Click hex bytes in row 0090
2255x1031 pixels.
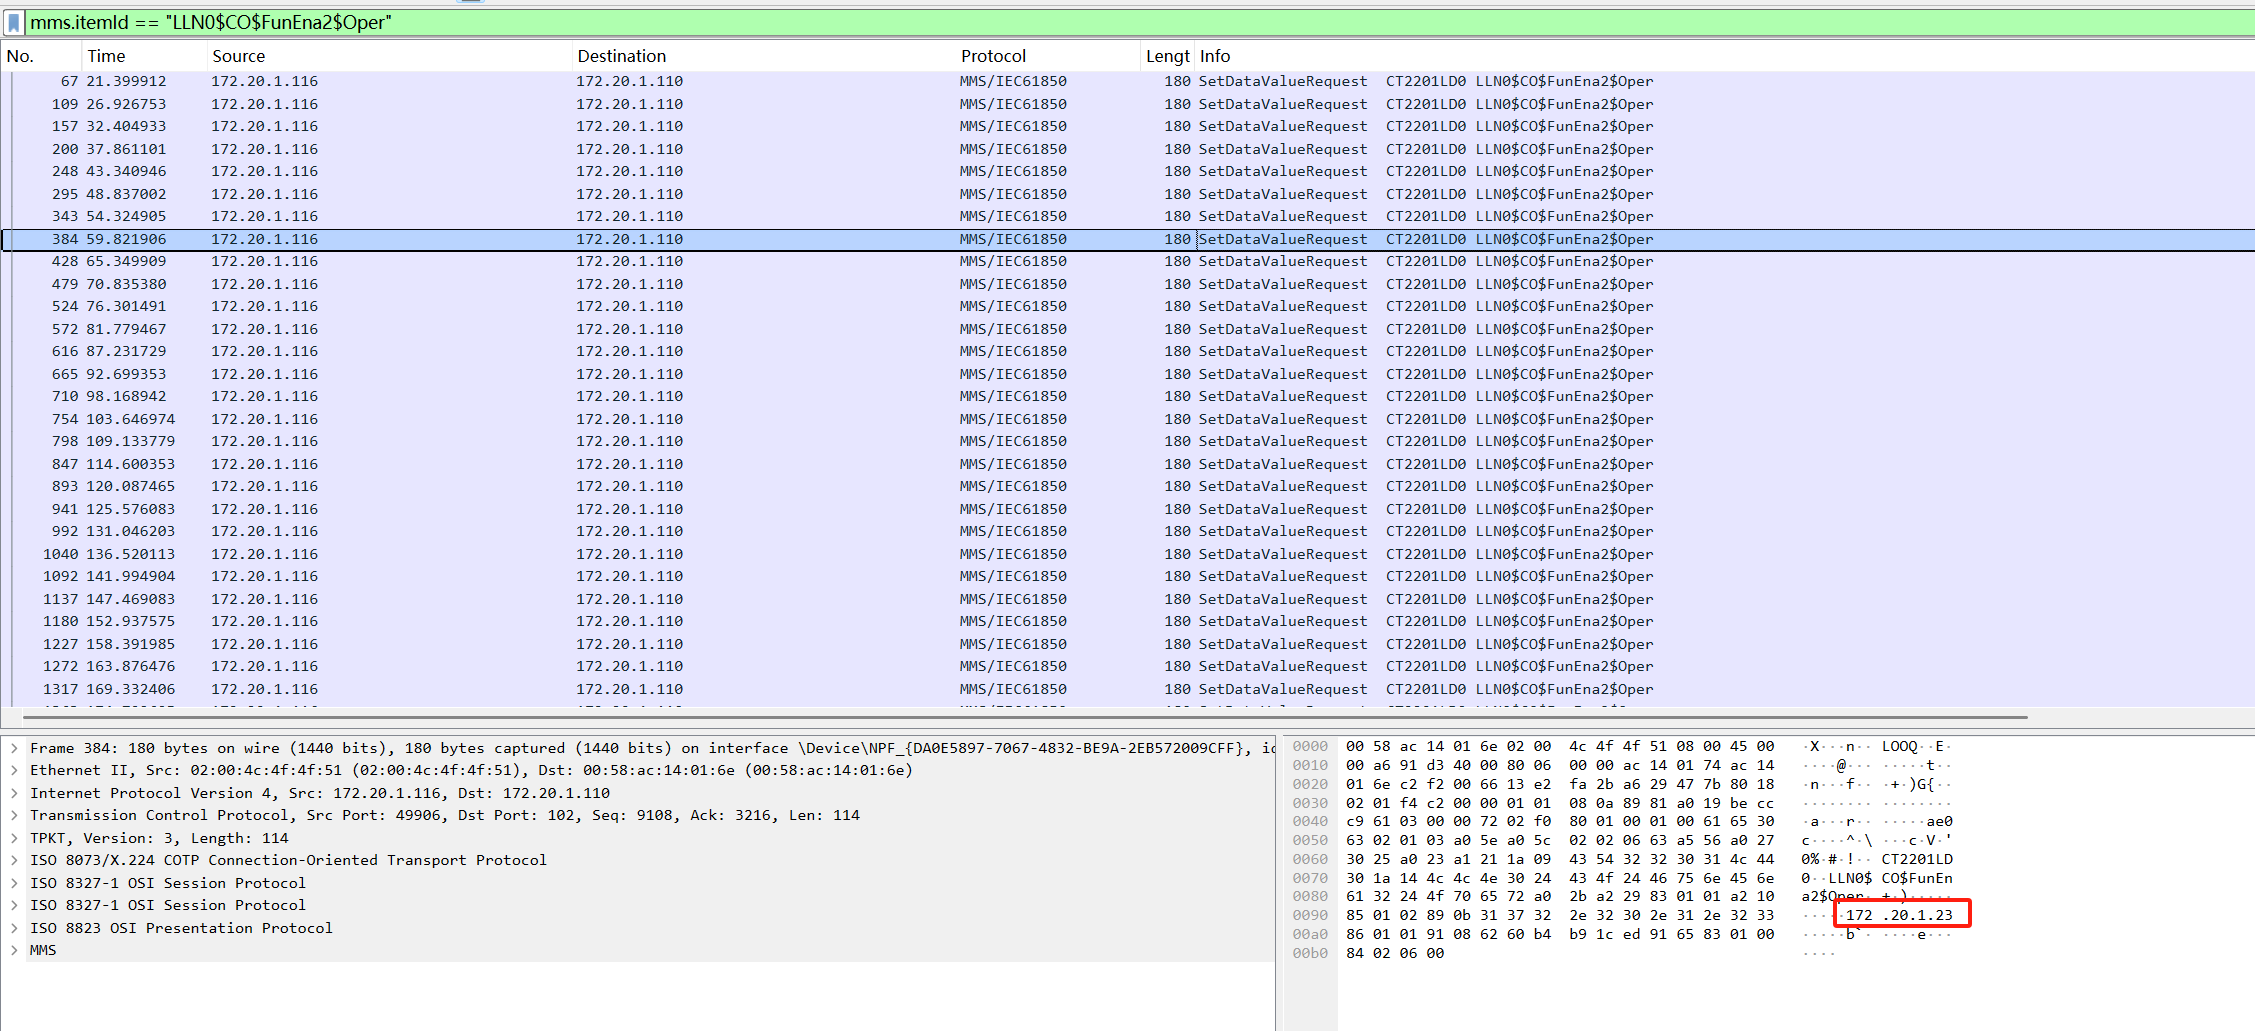click(1560, 915)
